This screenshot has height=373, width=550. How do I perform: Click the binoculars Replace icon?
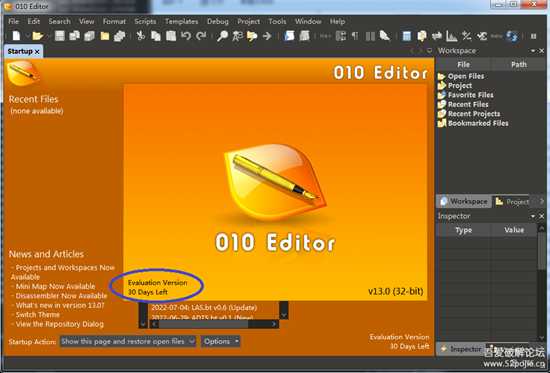(237, 36)
